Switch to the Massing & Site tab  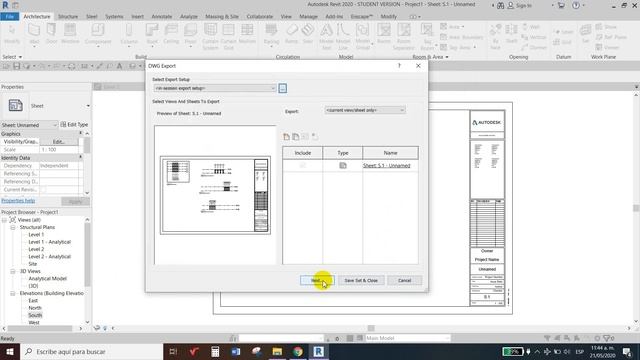[x=222, y=17]
